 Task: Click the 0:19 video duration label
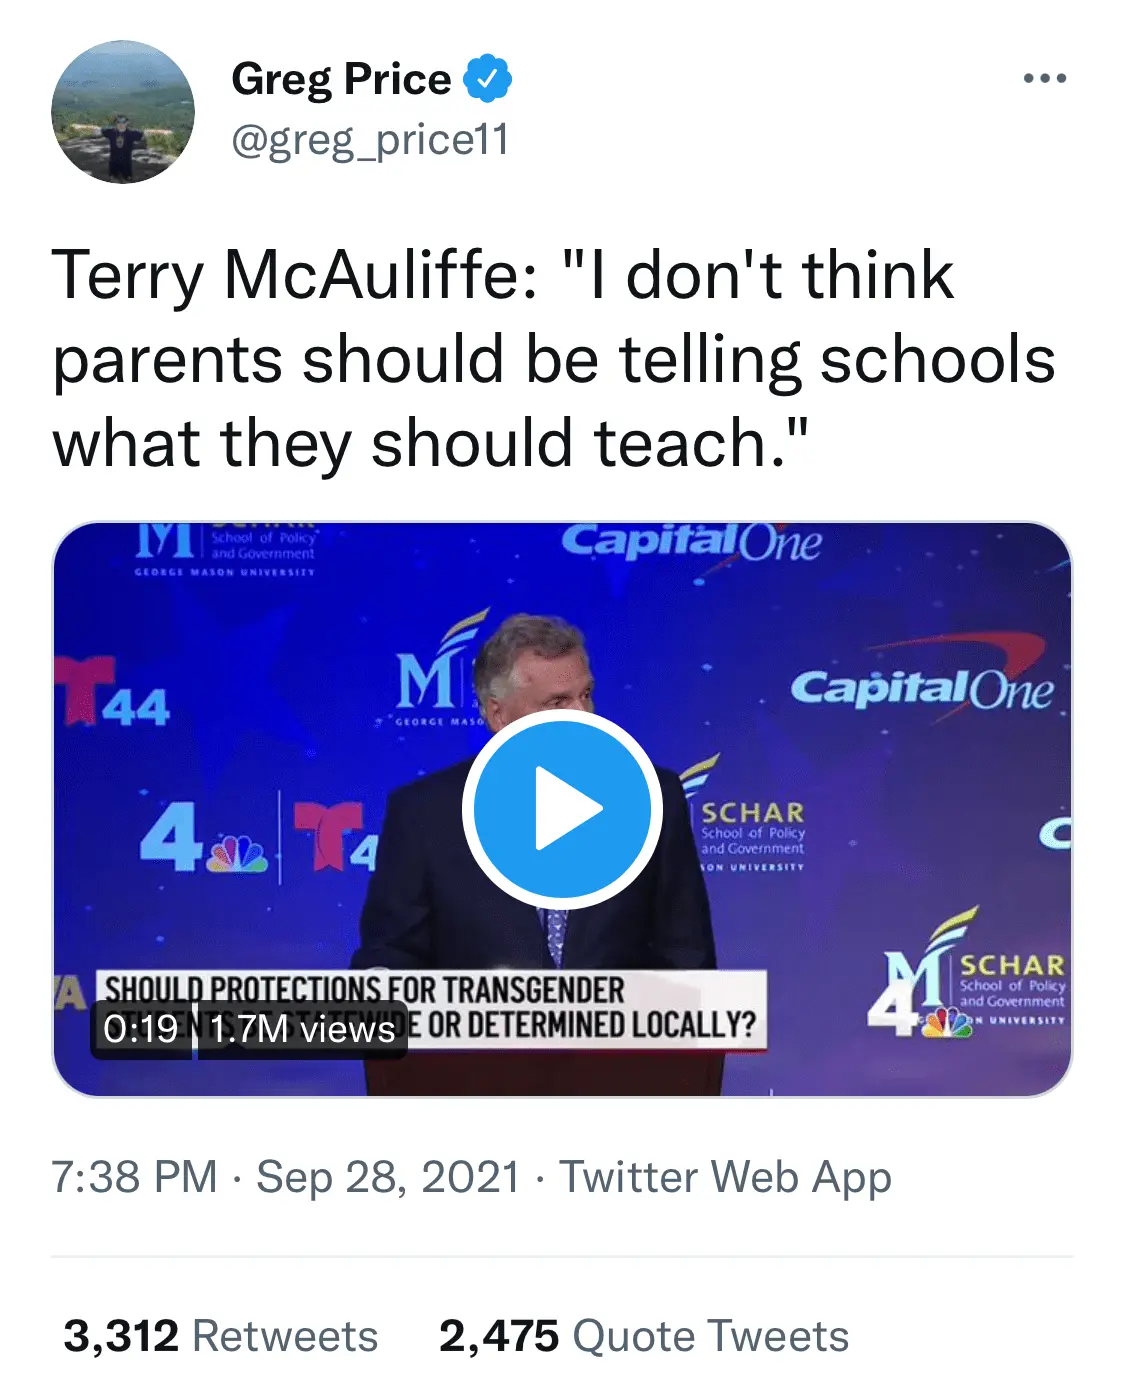pos(141,1029)
